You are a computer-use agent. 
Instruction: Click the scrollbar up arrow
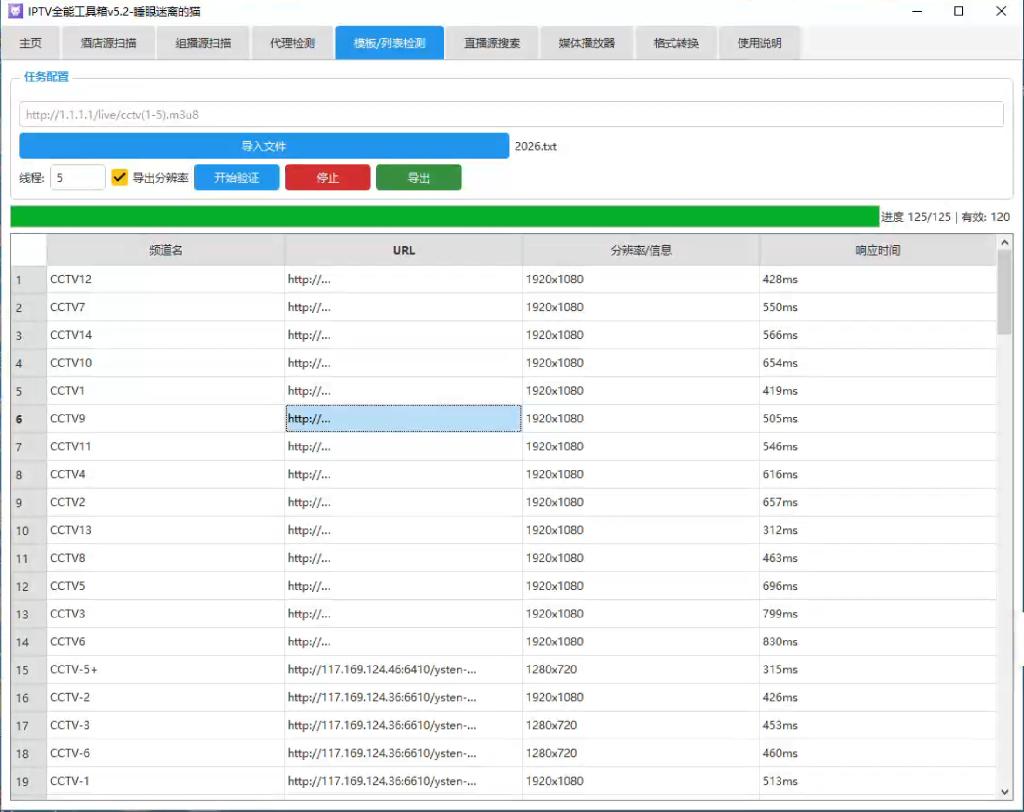(1005, 240)
